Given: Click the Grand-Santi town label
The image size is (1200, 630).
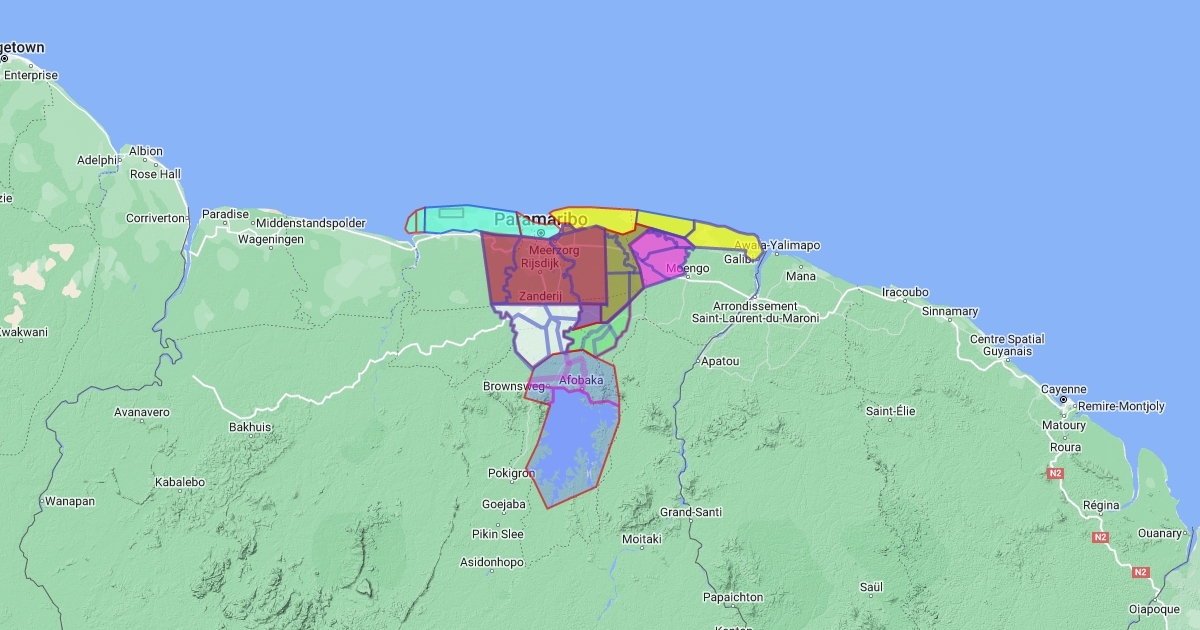Looking at the screenshot, I should point(691,512).
